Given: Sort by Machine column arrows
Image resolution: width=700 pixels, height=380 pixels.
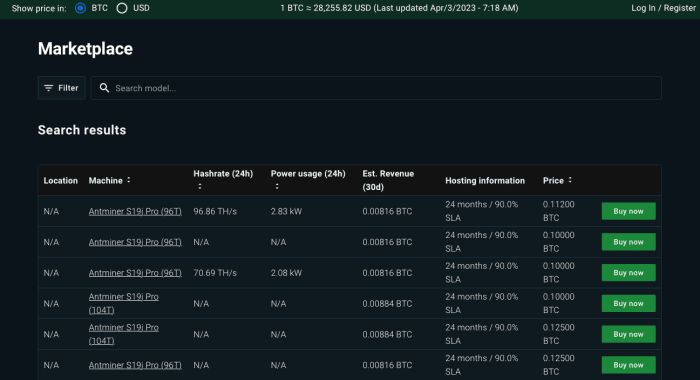Looking at the screenshot, I should 129,180.
